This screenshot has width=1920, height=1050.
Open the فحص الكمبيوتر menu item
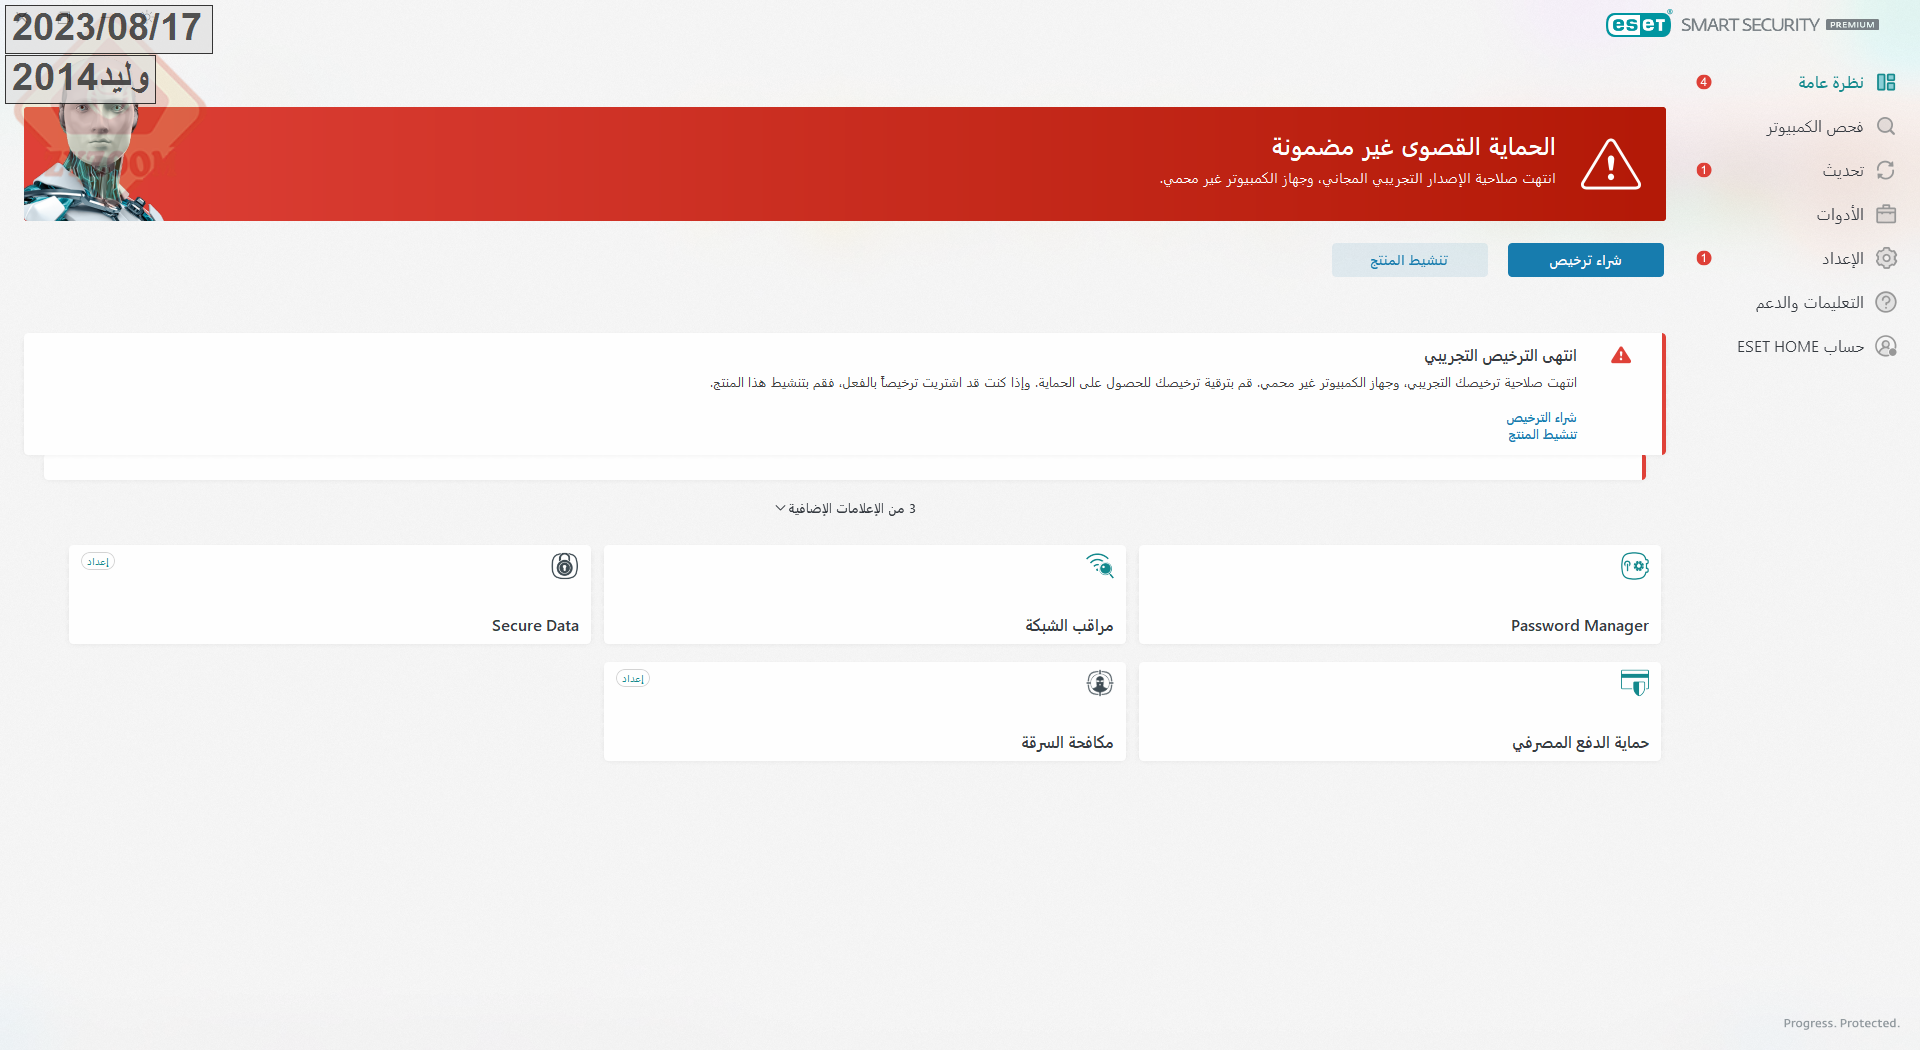(1815, 126)
